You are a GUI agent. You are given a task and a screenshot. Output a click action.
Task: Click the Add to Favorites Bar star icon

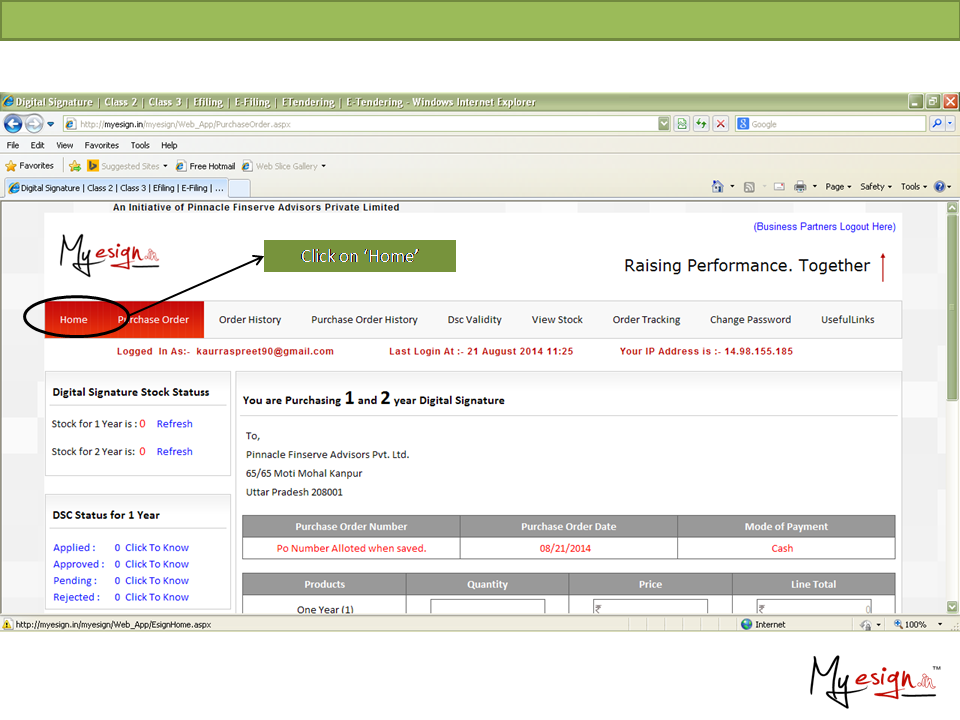point(75,166)
